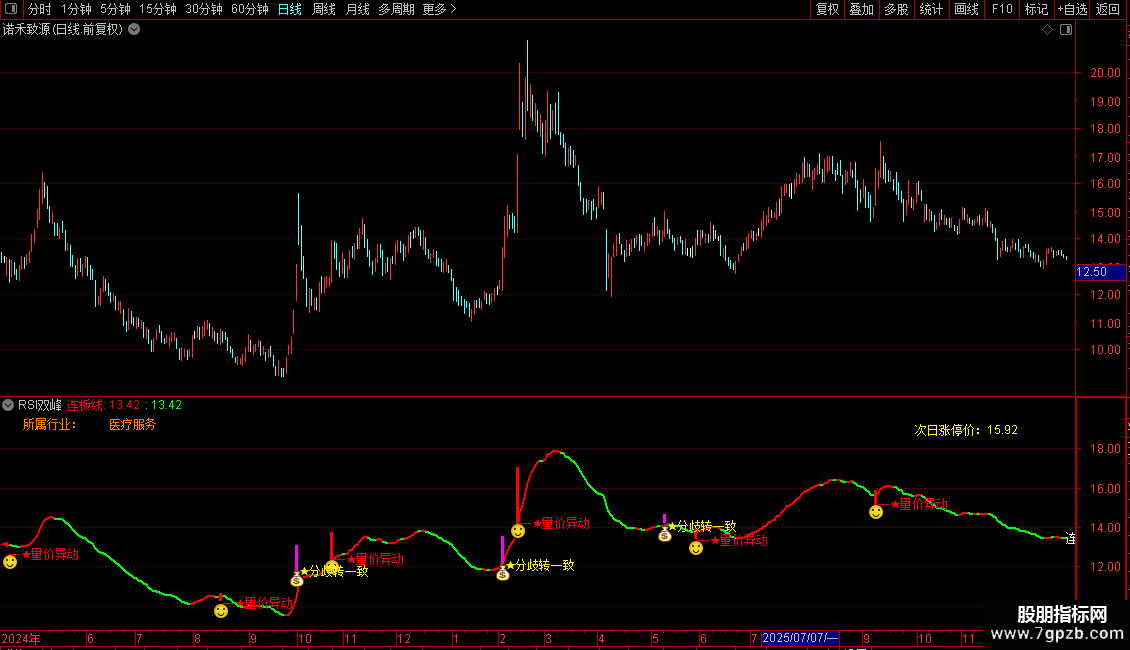This screenshot has height=650, width=1130.
Task: Select the 30分钟 period
Action: pos(204,9)
